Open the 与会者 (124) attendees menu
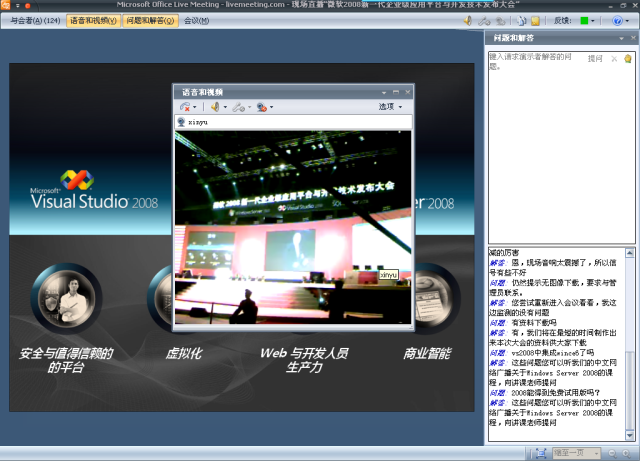The image size is (640, 461). coord(34,20)
